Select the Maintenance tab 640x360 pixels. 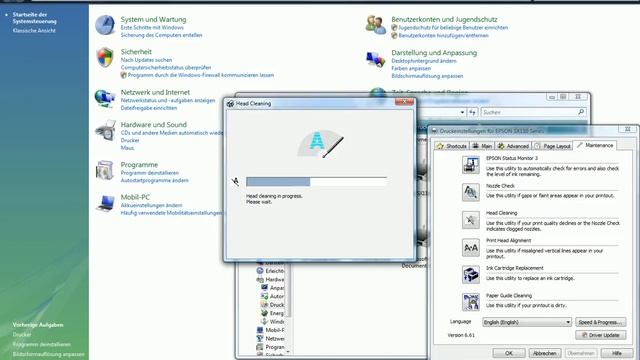(595, 145)
